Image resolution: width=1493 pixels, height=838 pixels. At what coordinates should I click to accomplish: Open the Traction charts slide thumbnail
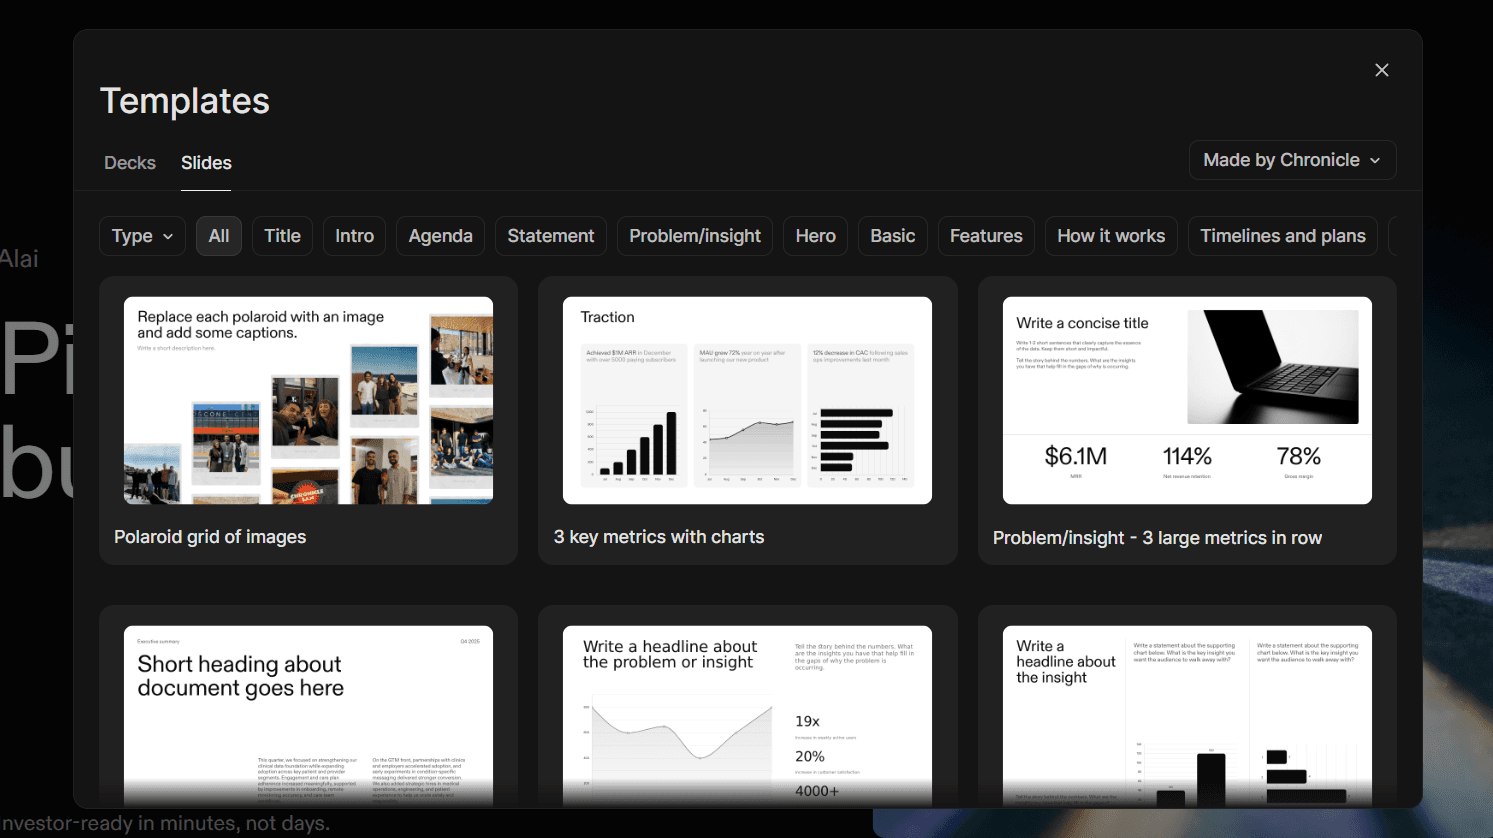tap(747, 400)
